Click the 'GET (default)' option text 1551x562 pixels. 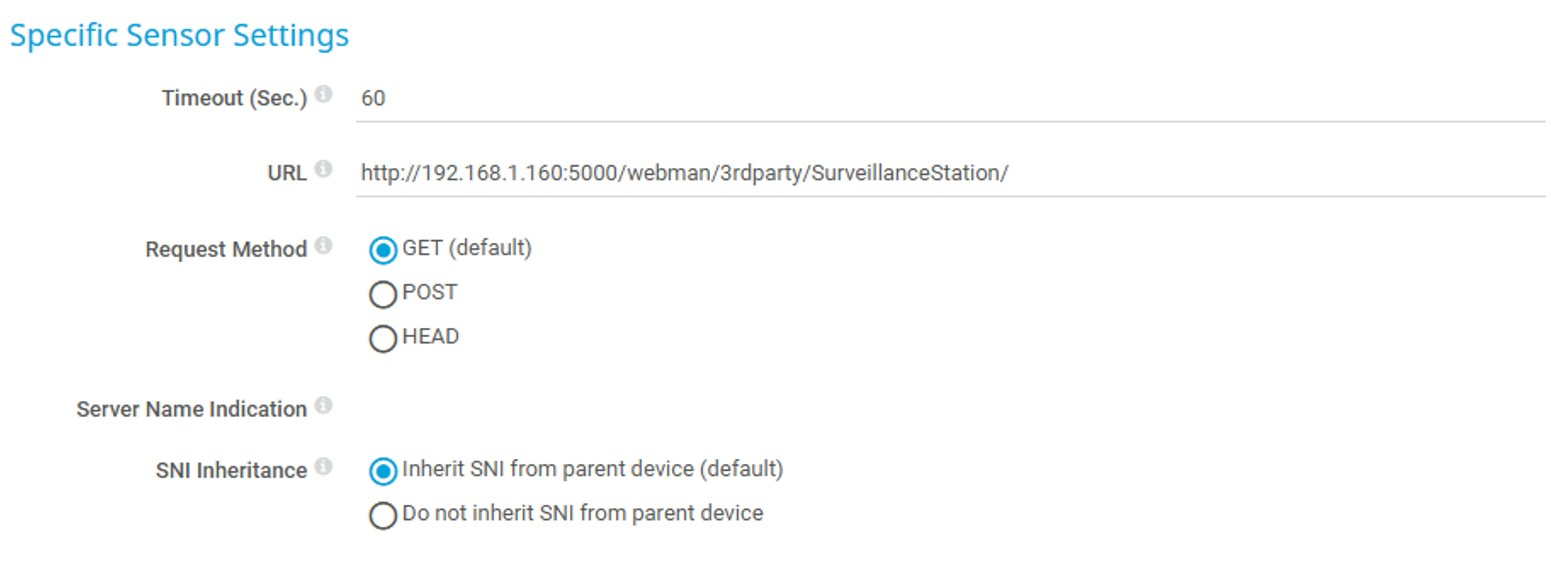(x=467, y=248)
